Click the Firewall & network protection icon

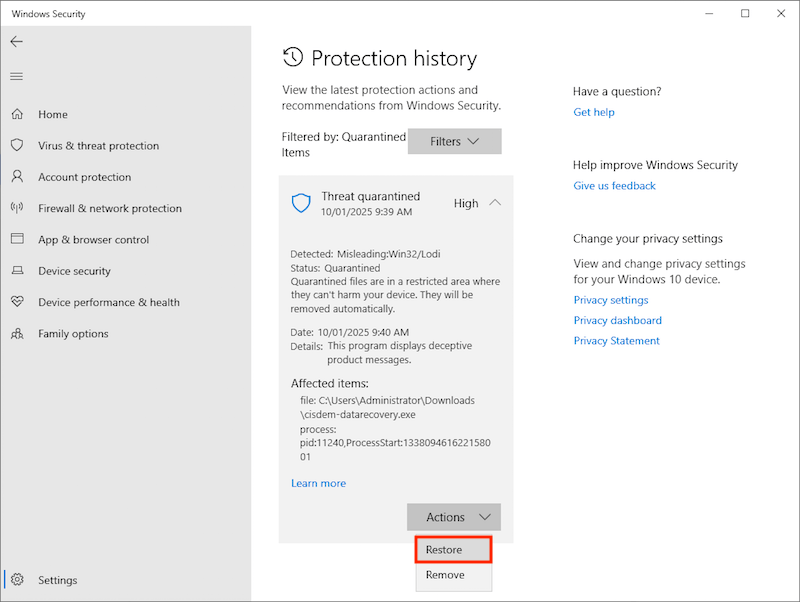coord(17,208)
